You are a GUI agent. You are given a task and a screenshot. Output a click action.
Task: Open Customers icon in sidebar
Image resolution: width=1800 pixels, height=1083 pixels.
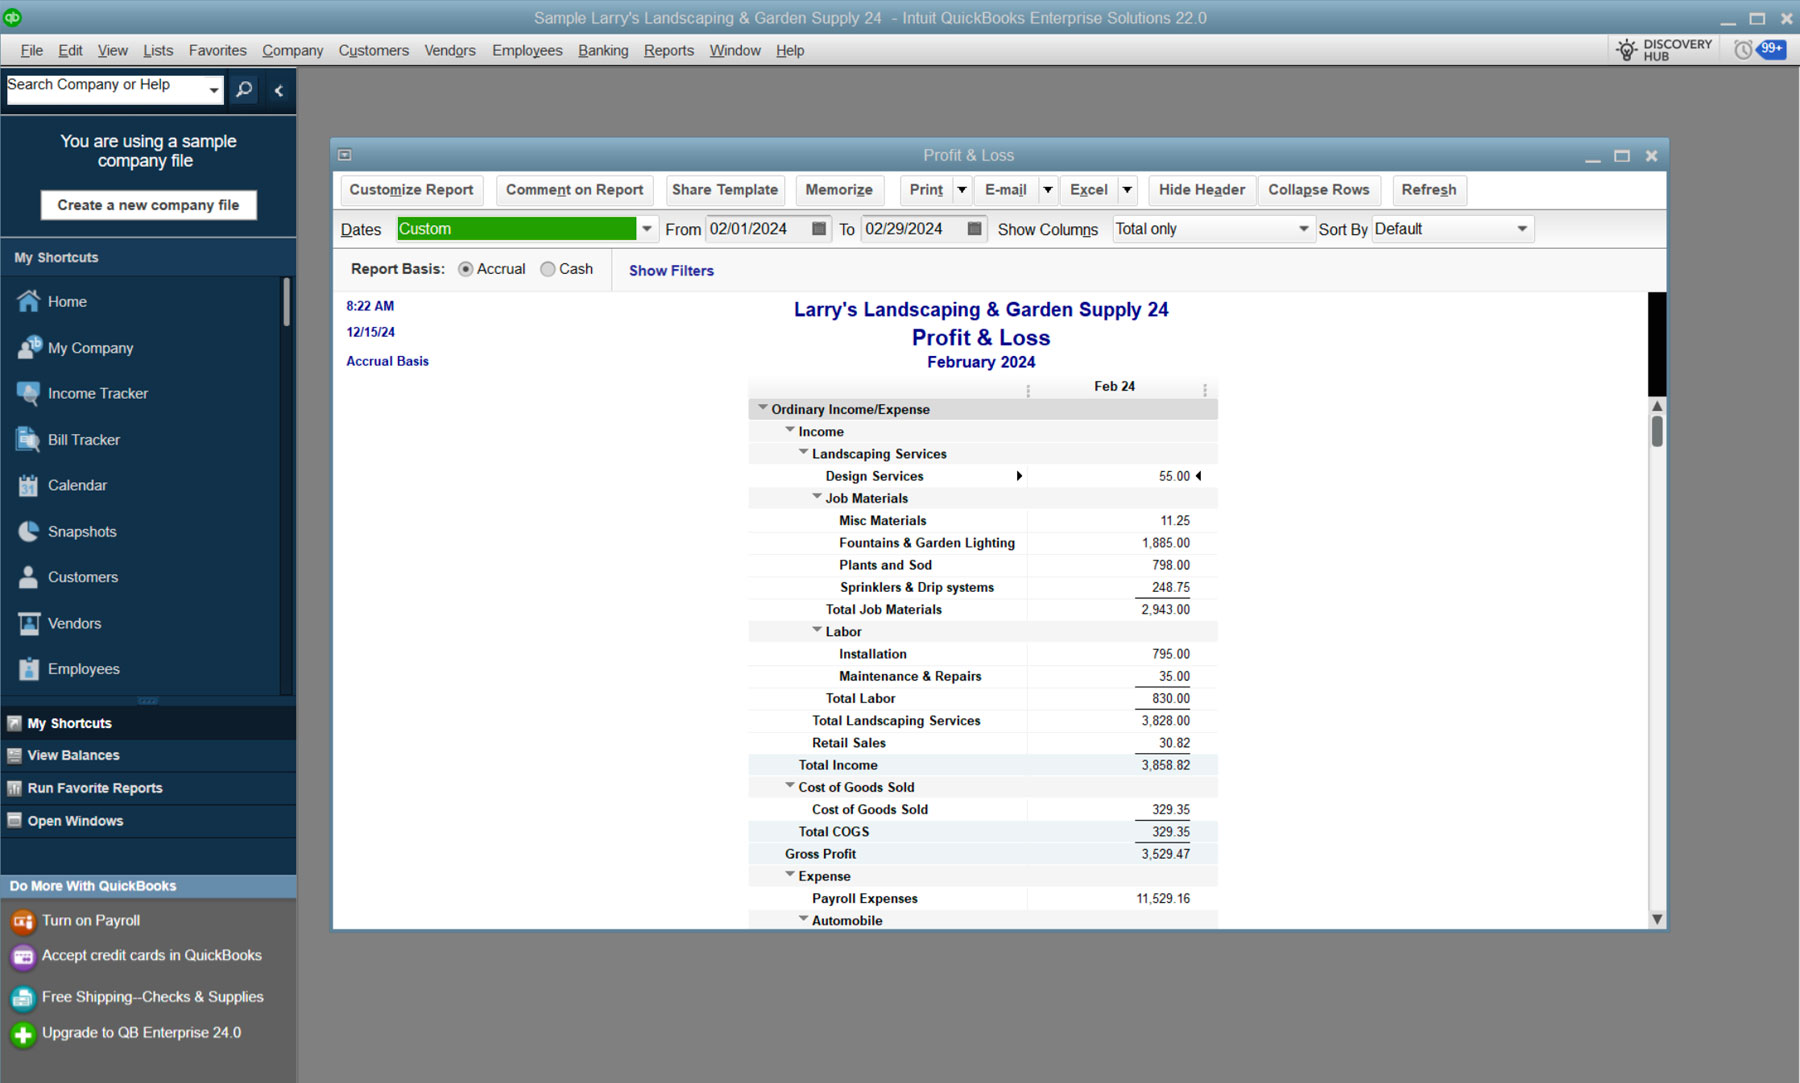29,577
